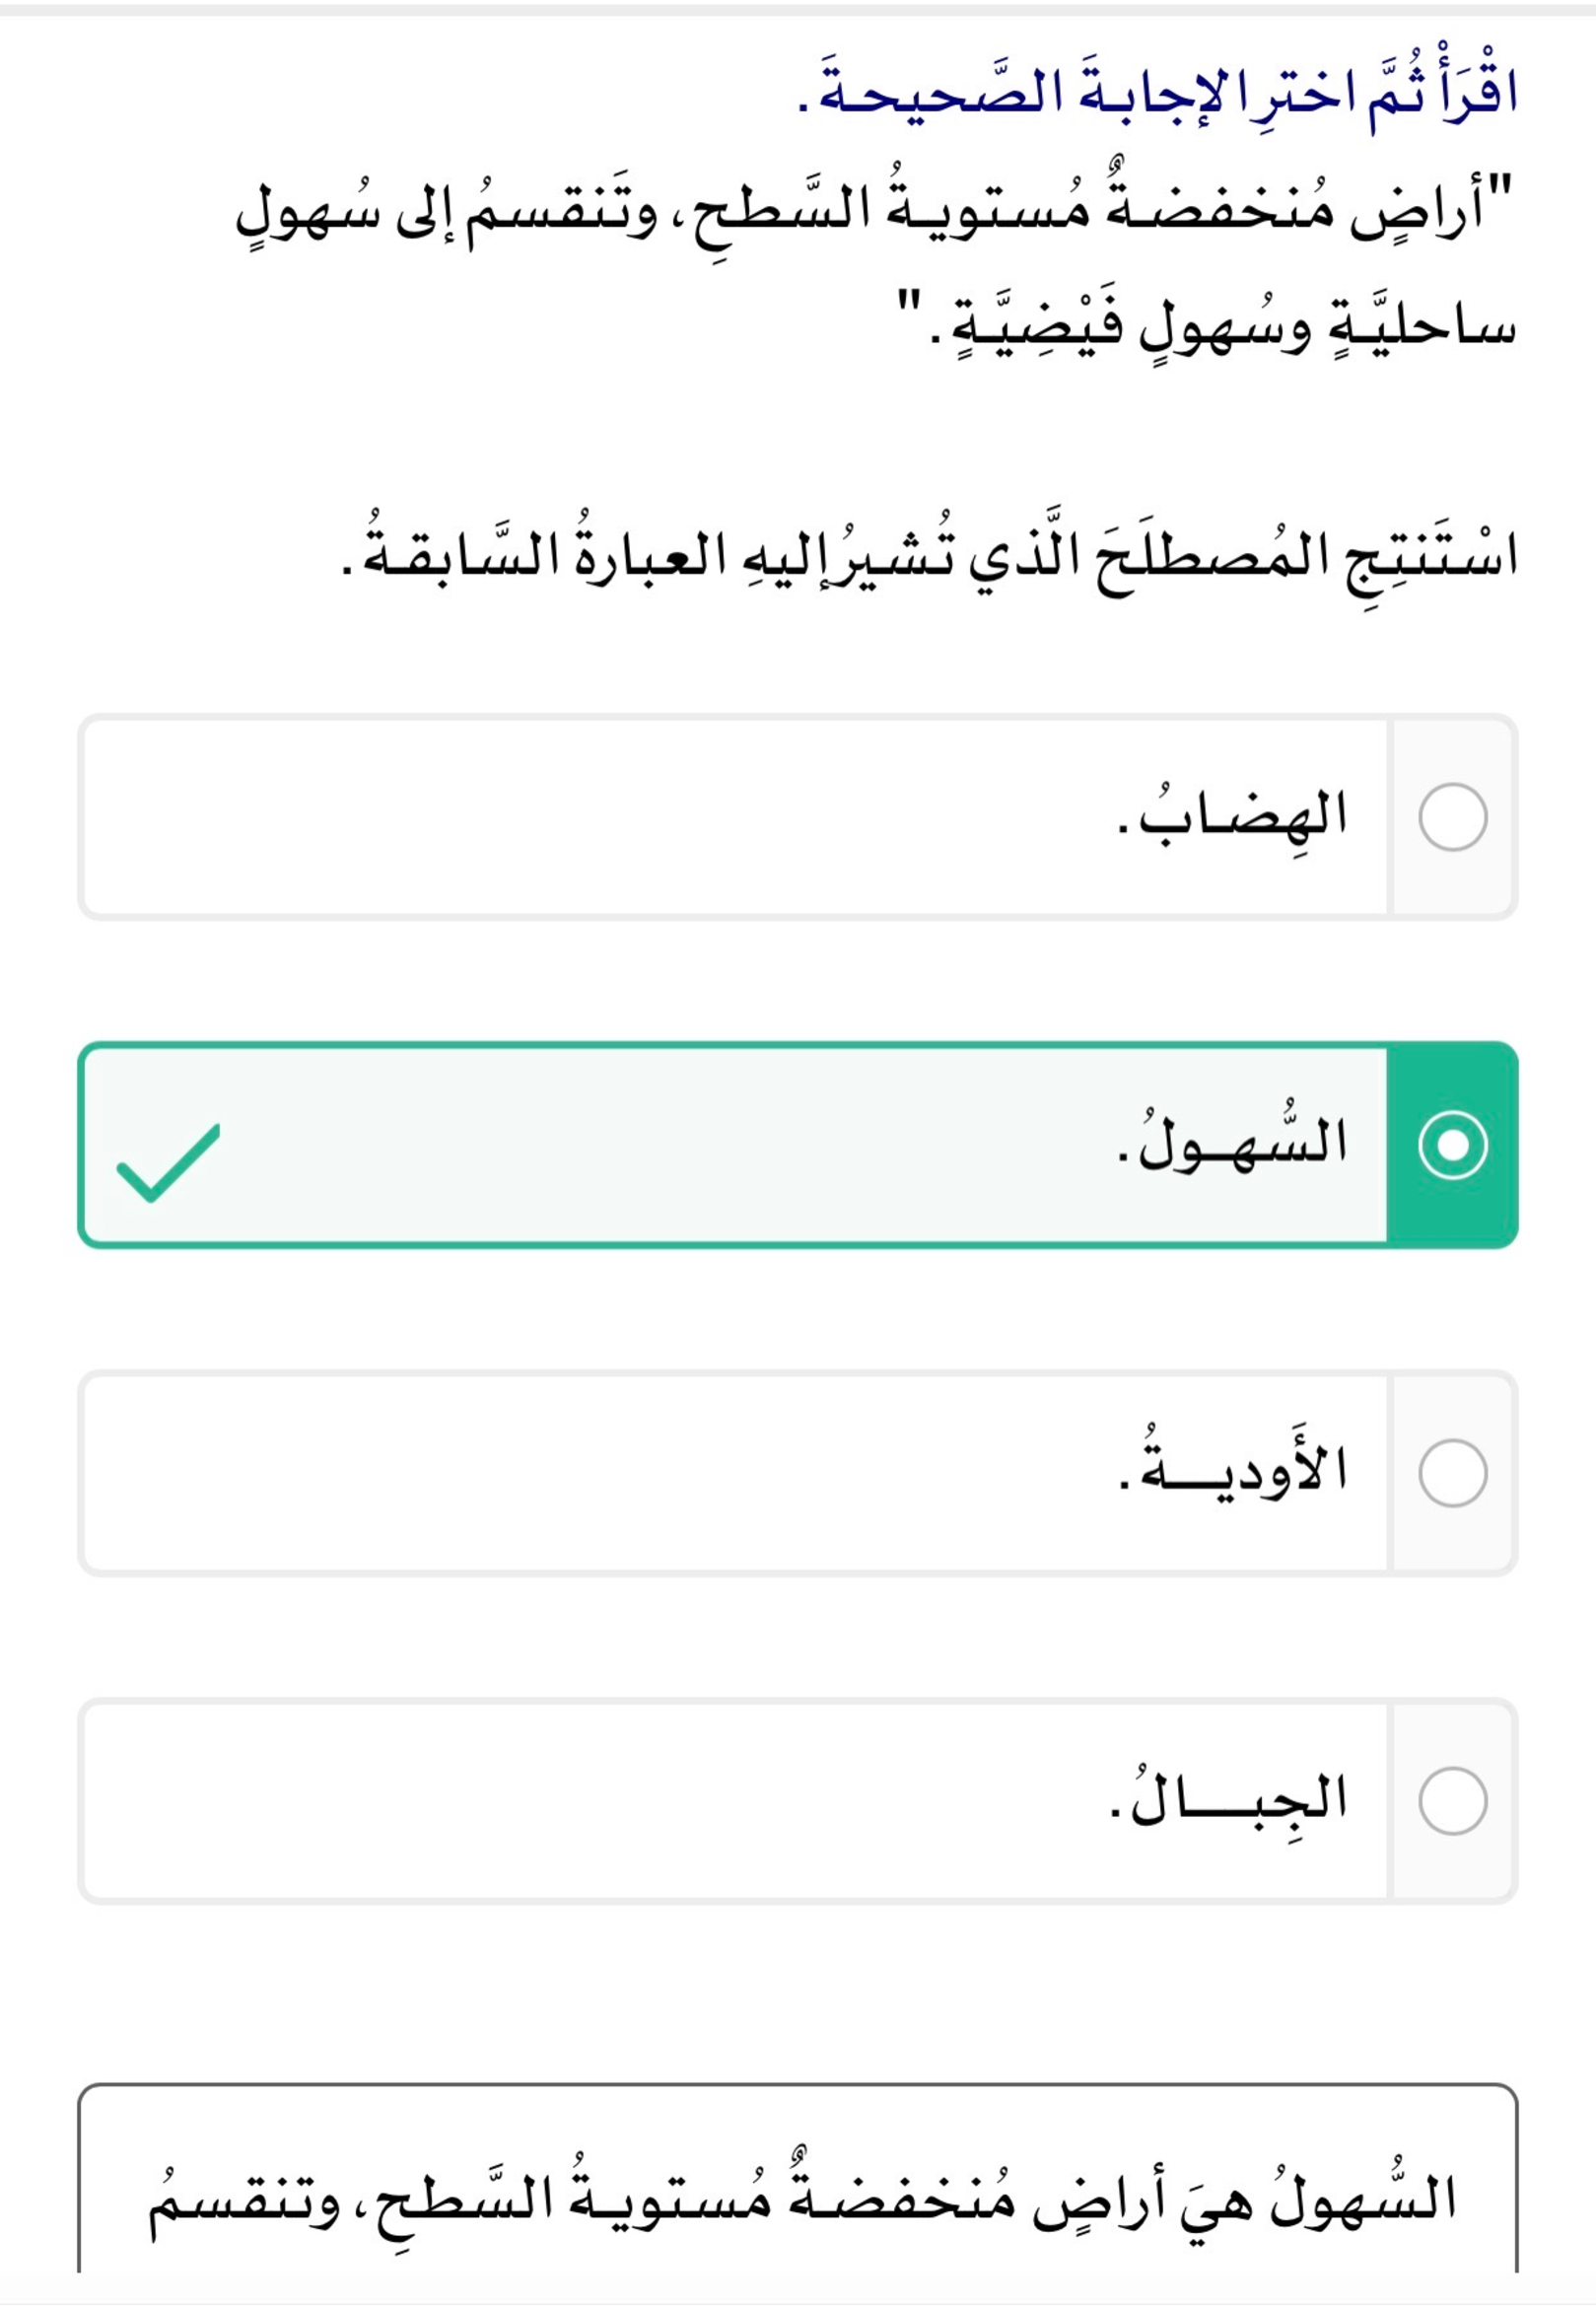
Task: Click the الأَوديةُ answer label text
Action: [1234, 1468]
